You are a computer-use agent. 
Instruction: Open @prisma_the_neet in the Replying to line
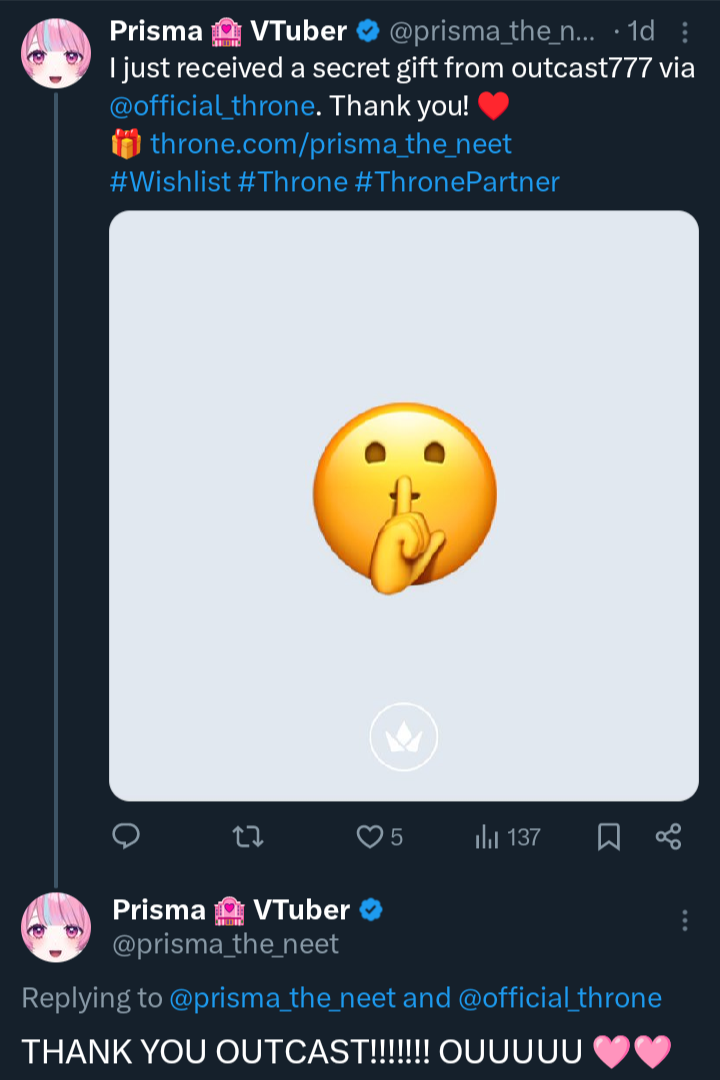282,998
